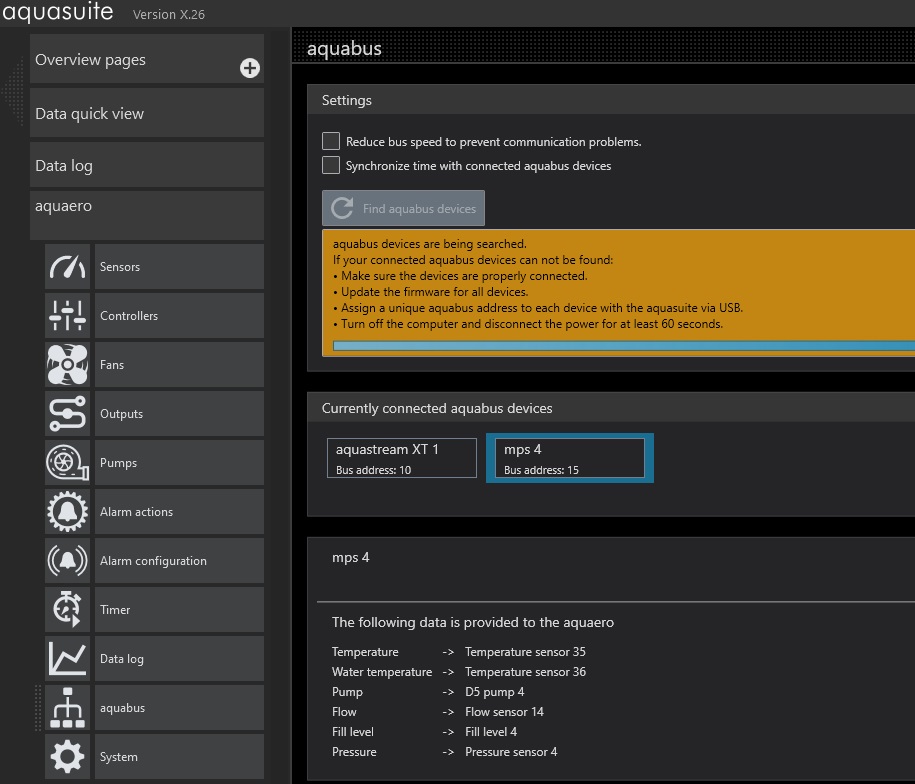Toggle Synchronize time with aquabus devices
915x784 pixels.
point(331,165)
